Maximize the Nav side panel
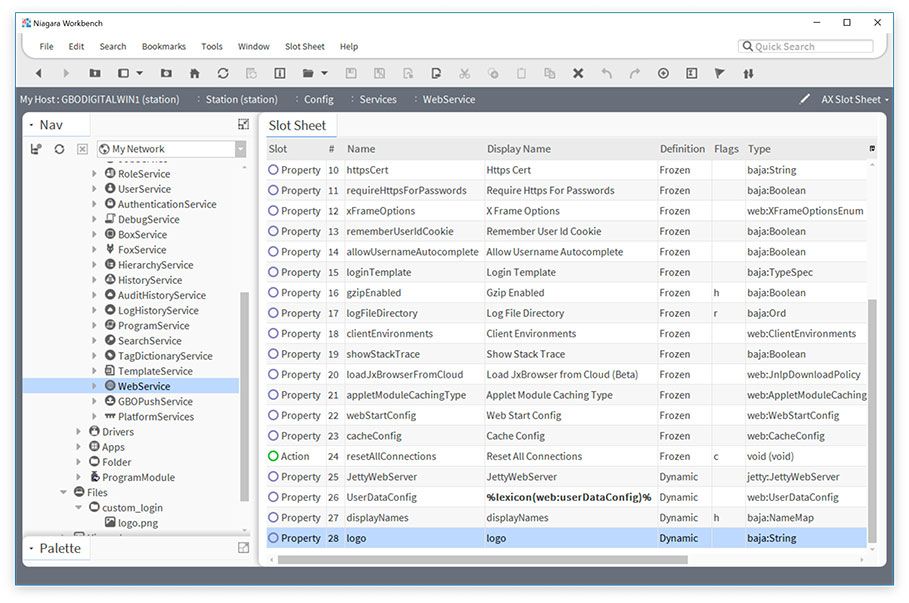This screenshot has height=603, width=909. [x=243, y=124]
